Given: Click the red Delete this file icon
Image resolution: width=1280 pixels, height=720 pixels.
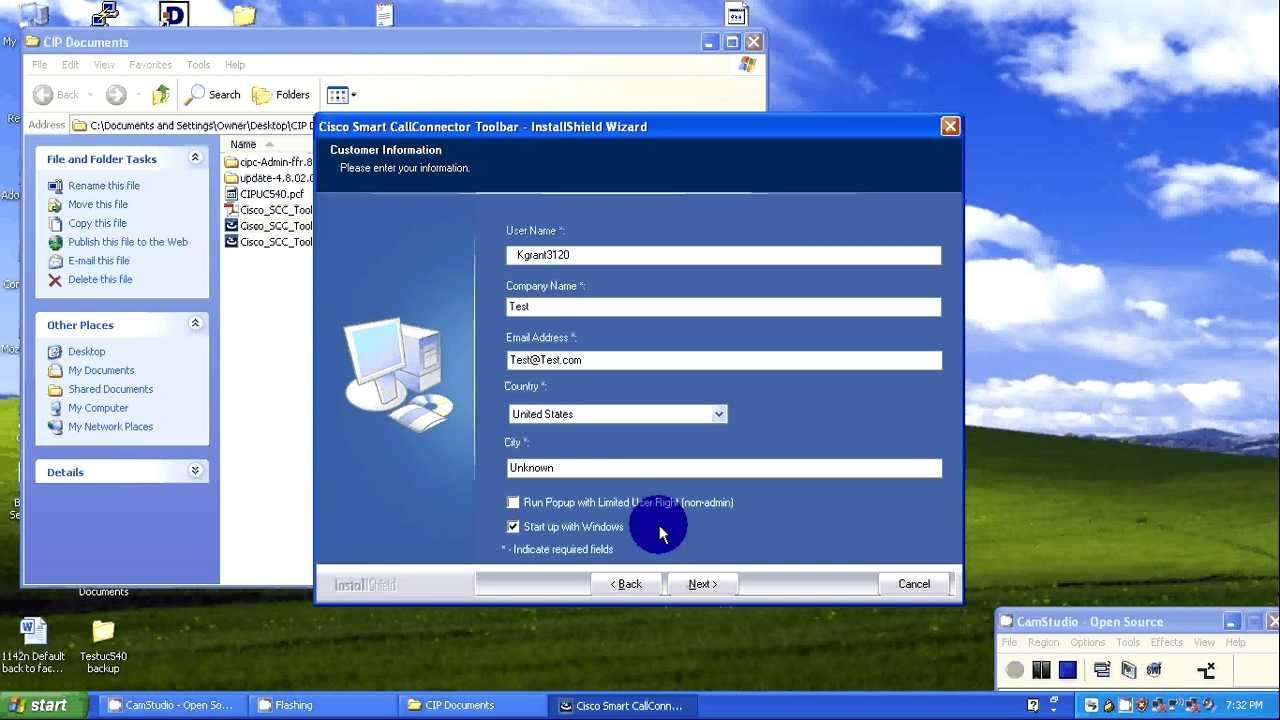Looking at the screenshot, I should 55,280.
